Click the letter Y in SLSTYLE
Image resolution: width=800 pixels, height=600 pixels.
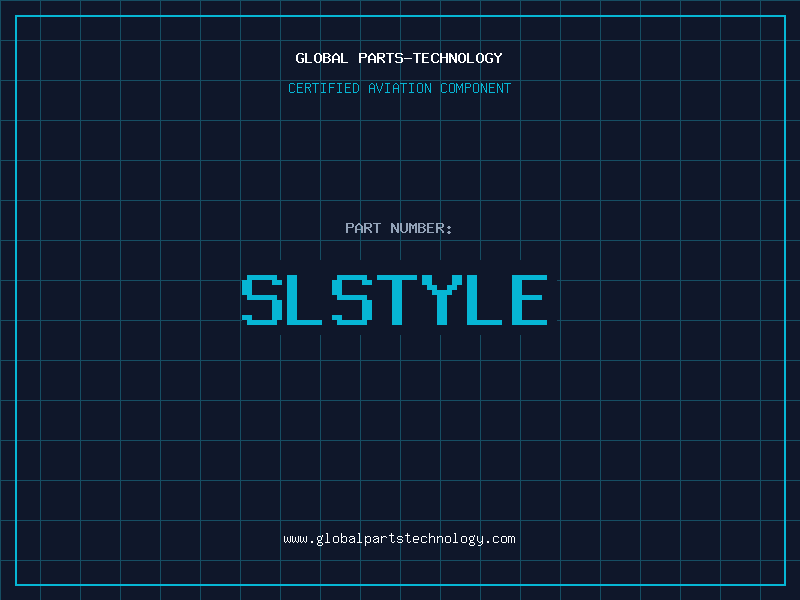coord(442,300)
